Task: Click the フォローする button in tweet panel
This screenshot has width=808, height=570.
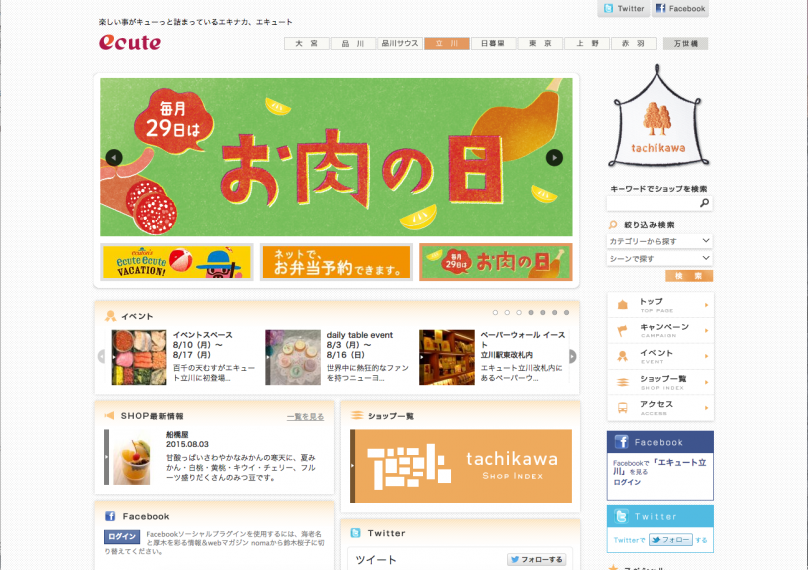Action: click(x=536, y=559)
